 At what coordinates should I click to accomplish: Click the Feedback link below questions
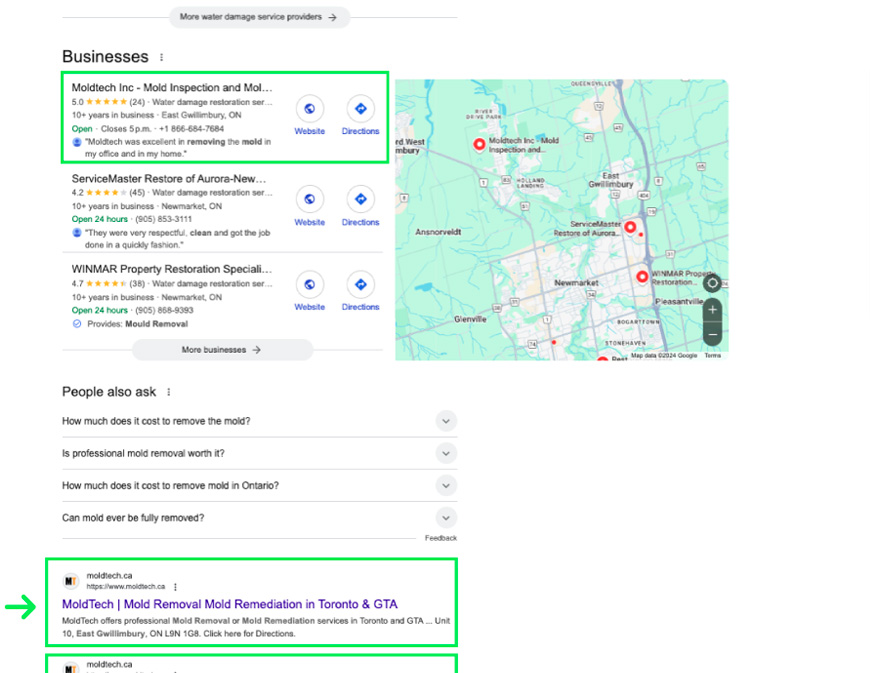coord(440,538)
